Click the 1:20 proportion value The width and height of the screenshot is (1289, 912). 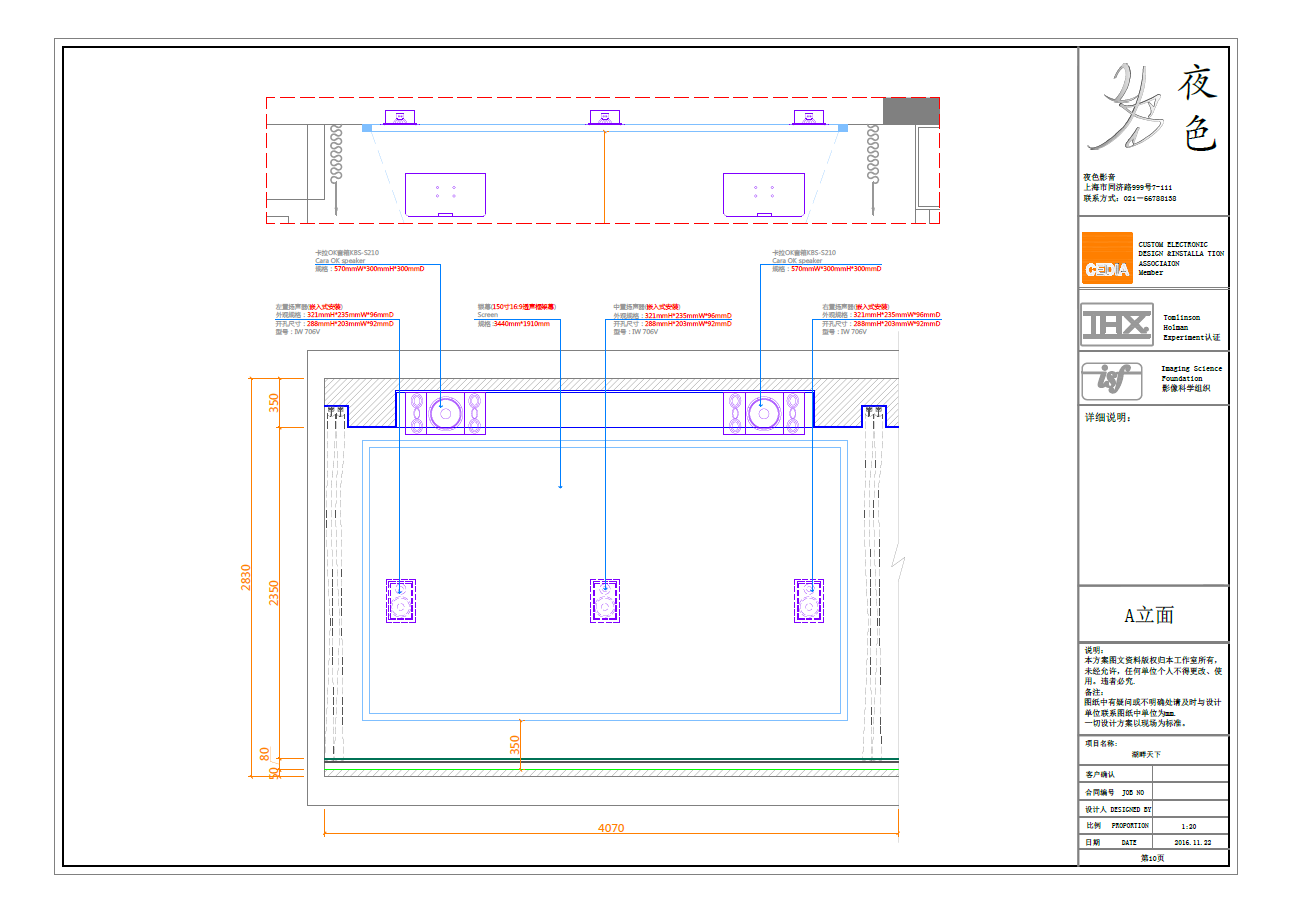[1189, 826]
